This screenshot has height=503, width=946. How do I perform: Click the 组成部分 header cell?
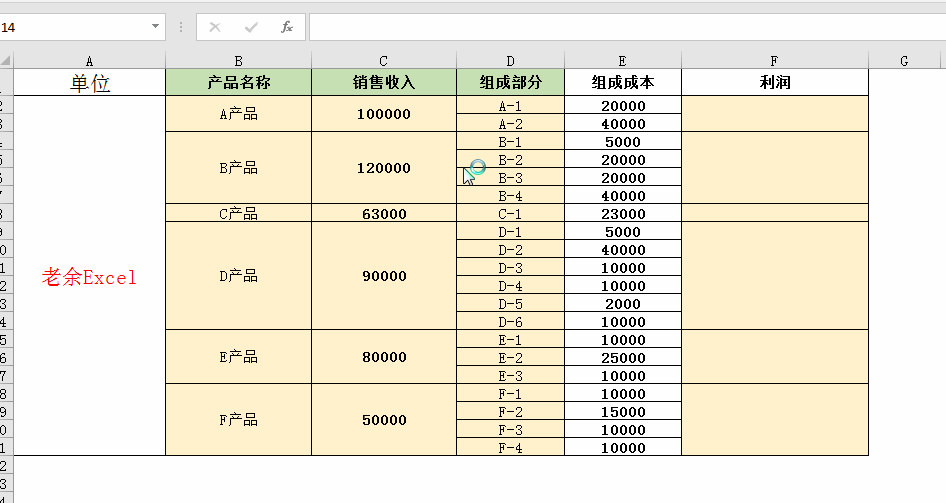pos(510,82)
